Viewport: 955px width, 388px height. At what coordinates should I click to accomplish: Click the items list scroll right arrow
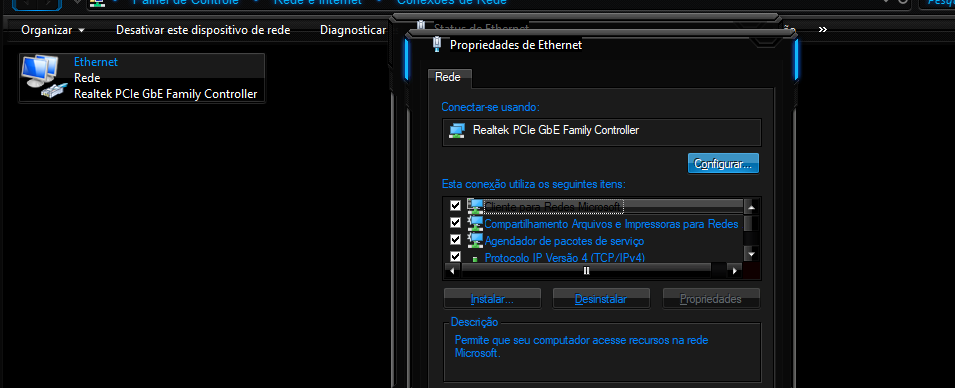pyautogui.click(x=735, y=270)
